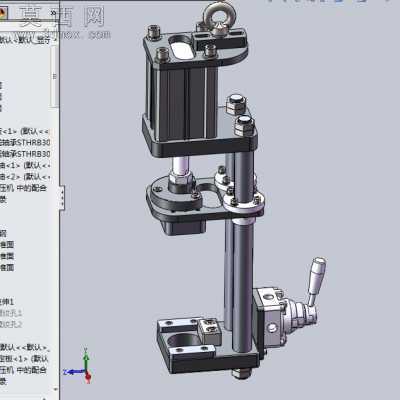400x400 pixels.
Task: Expand the hidden manager tabs via double chevron
Action: tap(53, 13)
